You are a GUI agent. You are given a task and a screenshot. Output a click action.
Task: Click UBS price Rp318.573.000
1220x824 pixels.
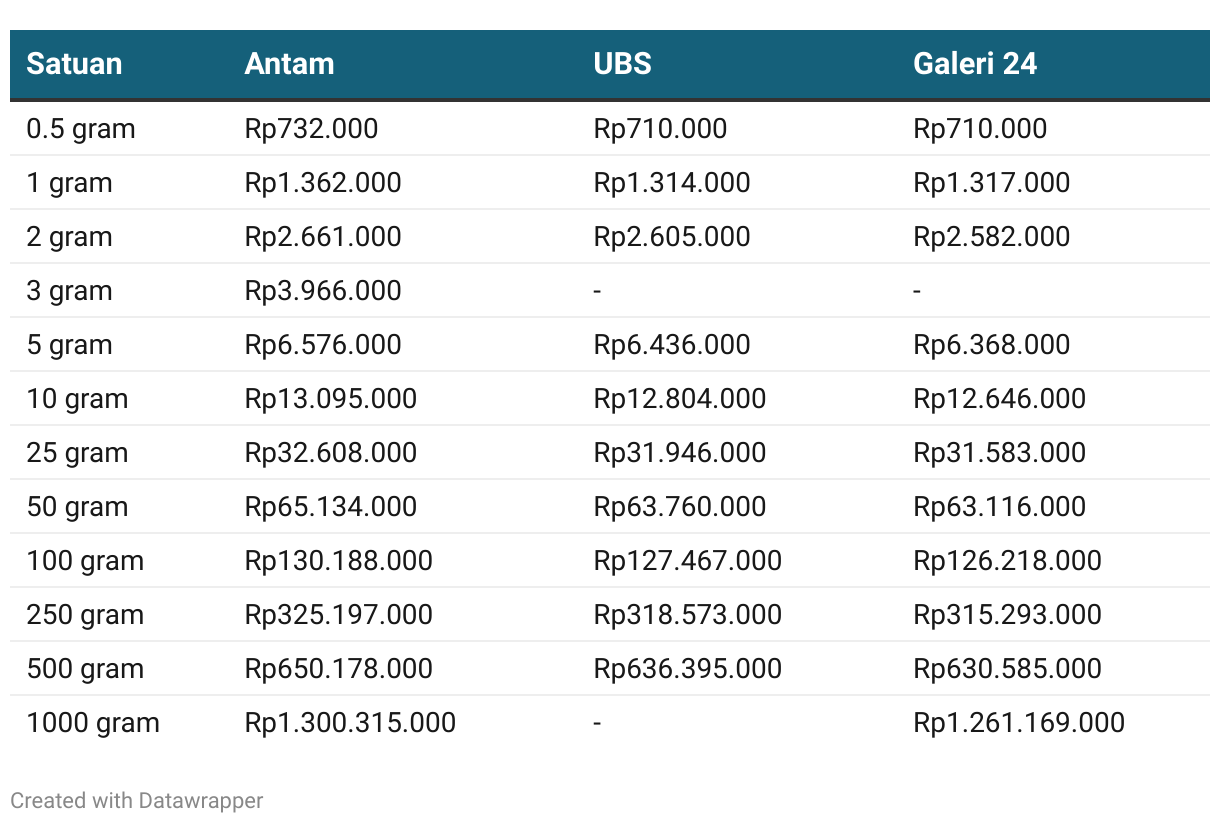pyautogui.click(x=688, y=615)
